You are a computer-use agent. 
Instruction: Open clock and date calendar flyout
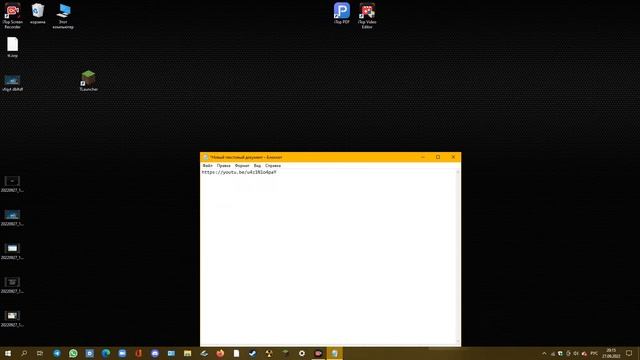pos(611,353)
